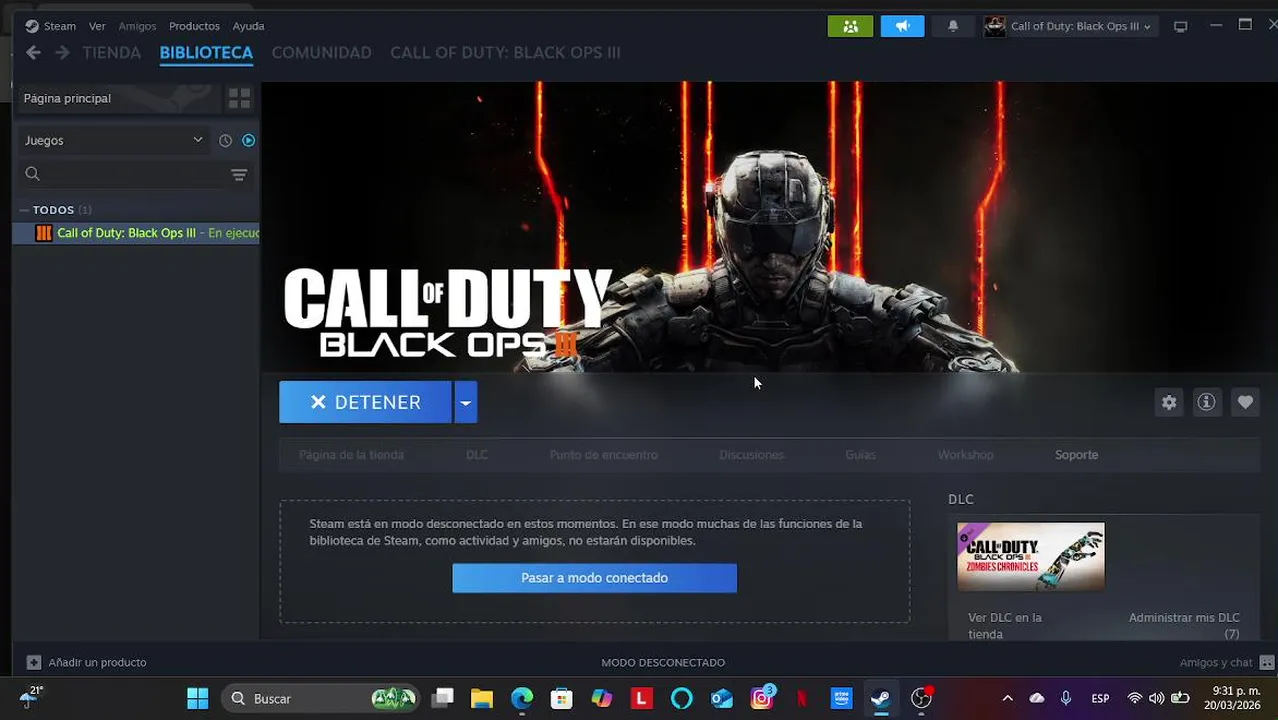Open the dropdown arrow next to DETENER

pos(465,402)
